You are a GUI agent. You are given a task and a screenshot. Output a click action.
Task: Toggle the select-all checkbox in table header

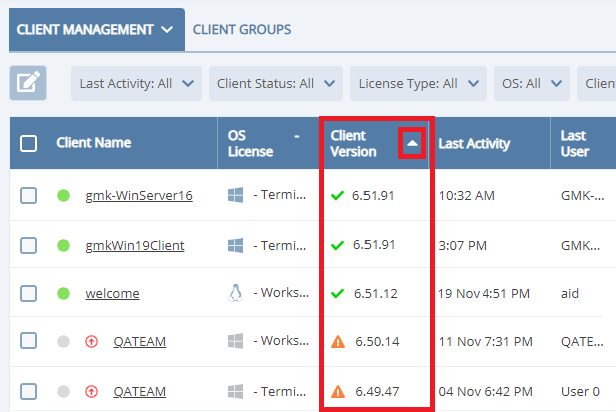pos(29,143)
